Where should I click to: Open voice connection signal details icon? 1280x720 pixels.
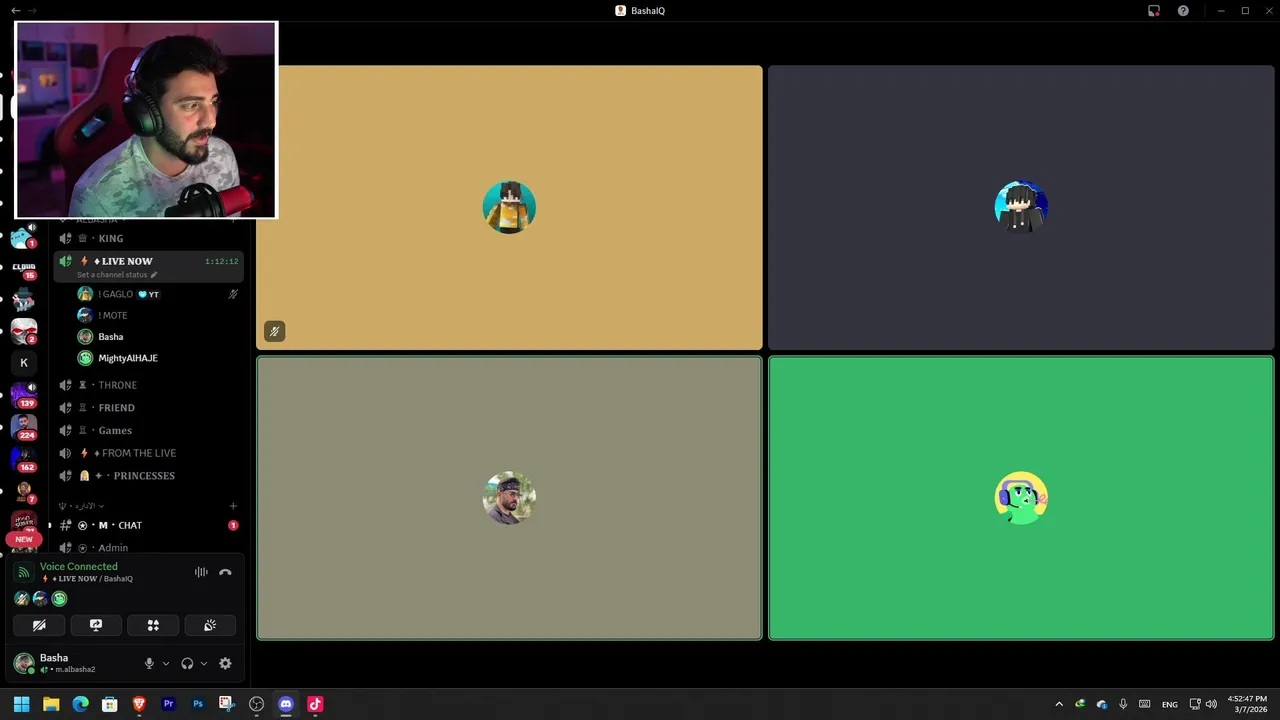point(24,572)
